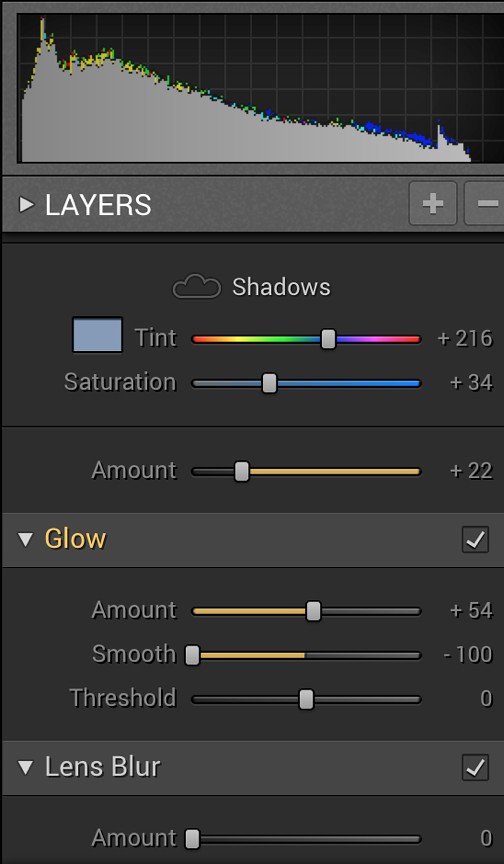Disable the Glow effect checkbox
The width and height of the screenshot is (504, 864).
point(475,539)
